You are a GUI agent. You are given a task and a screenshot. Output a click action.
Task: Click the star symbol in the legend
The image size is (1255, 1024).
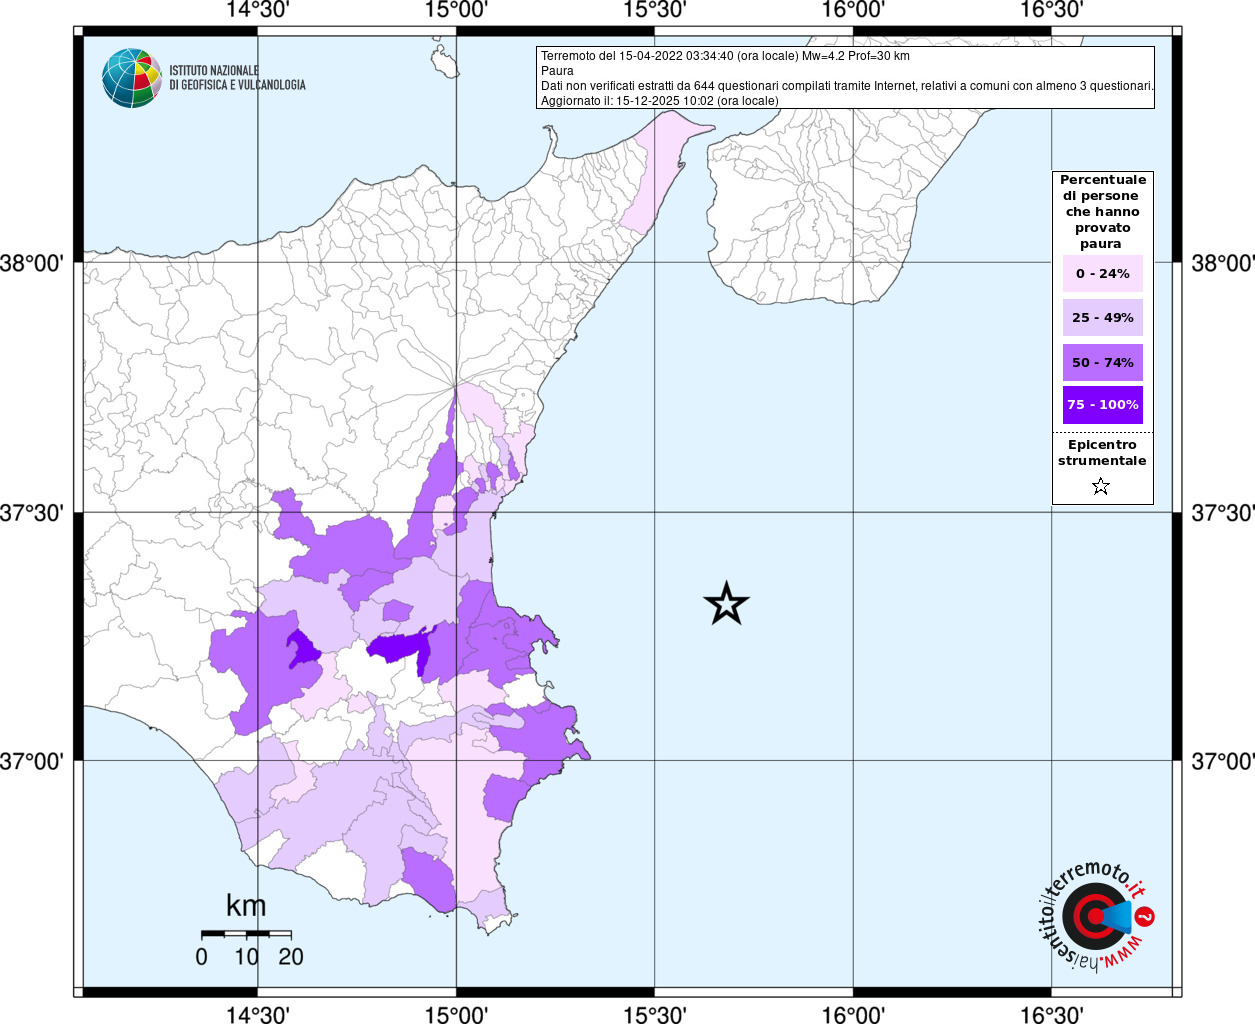click(x=1101, y=487)
